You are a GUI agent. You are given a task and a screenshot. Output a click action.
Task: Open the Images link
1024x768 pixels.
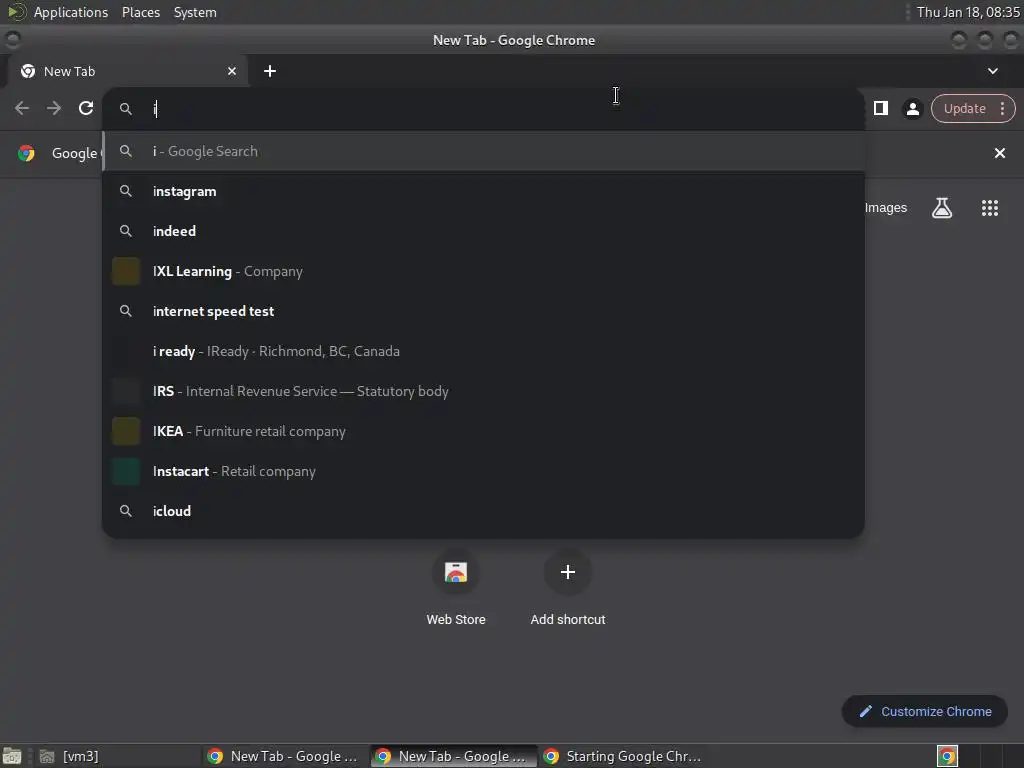pos(886,208)
